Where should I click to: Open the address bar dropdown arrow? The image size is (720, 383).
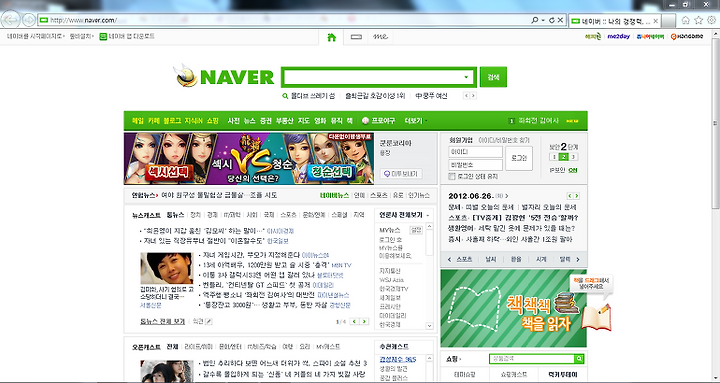(543, 20)
